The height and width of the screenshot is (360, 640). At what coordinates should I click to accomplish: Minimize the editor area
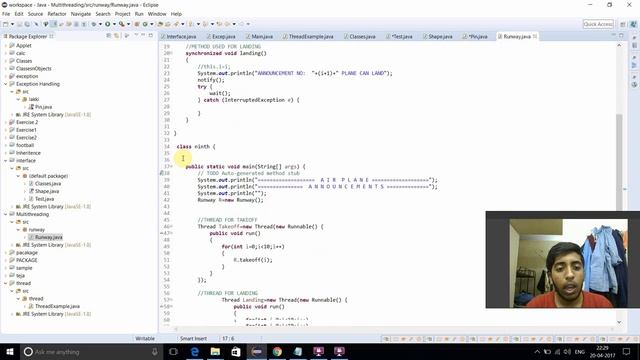613,36
